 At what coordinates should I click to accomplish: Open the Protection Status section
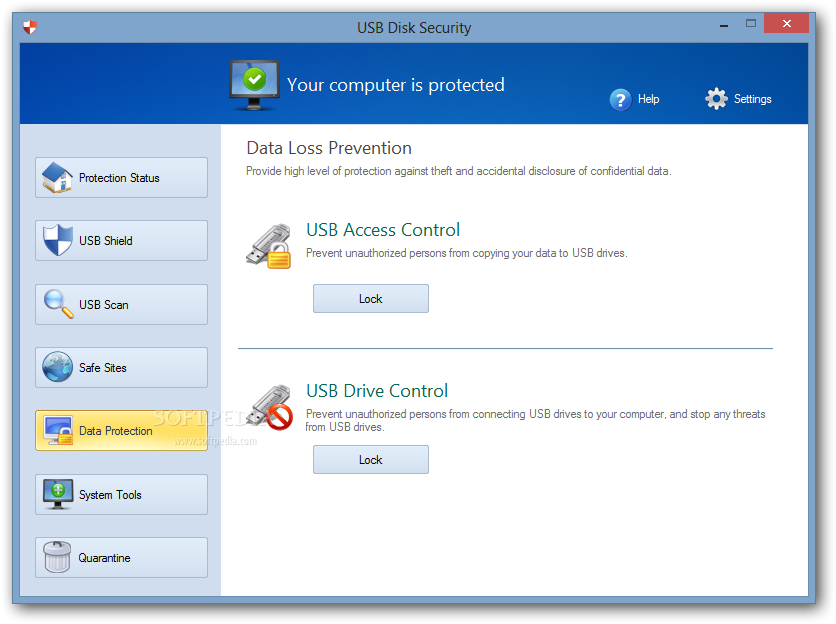click(121, 178)
